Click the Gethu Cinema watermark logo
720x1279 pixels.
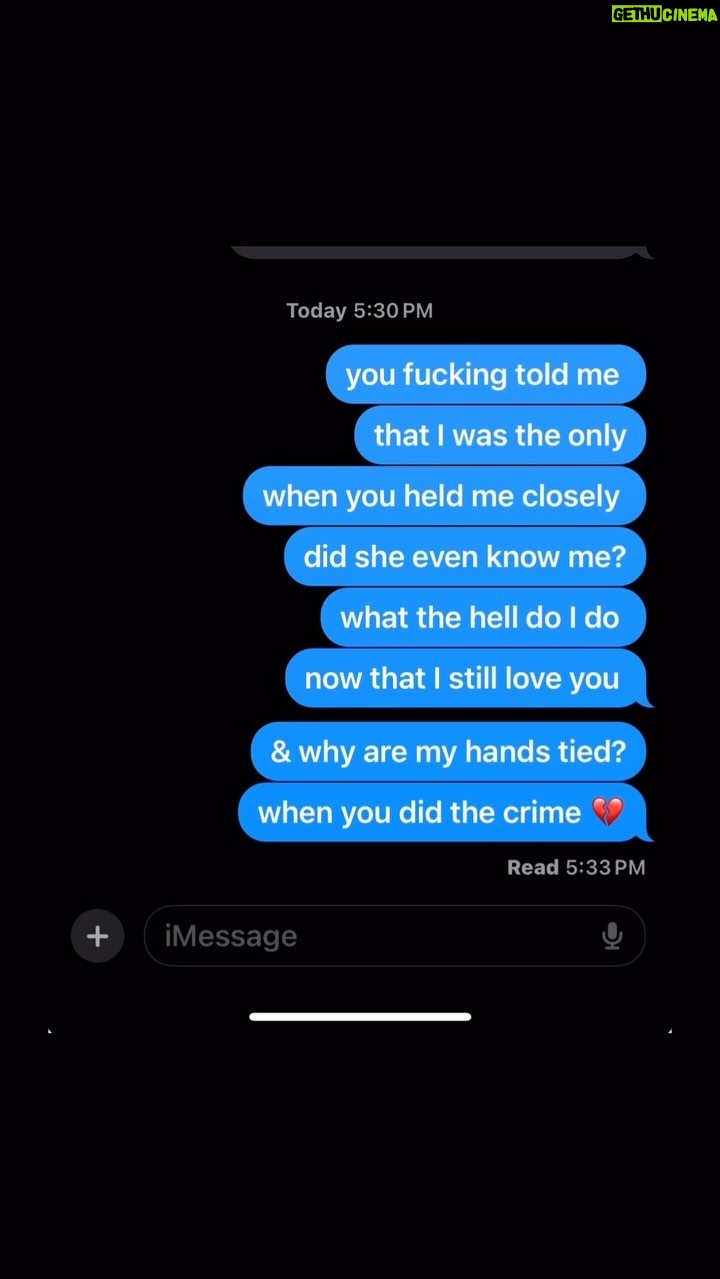665,14
